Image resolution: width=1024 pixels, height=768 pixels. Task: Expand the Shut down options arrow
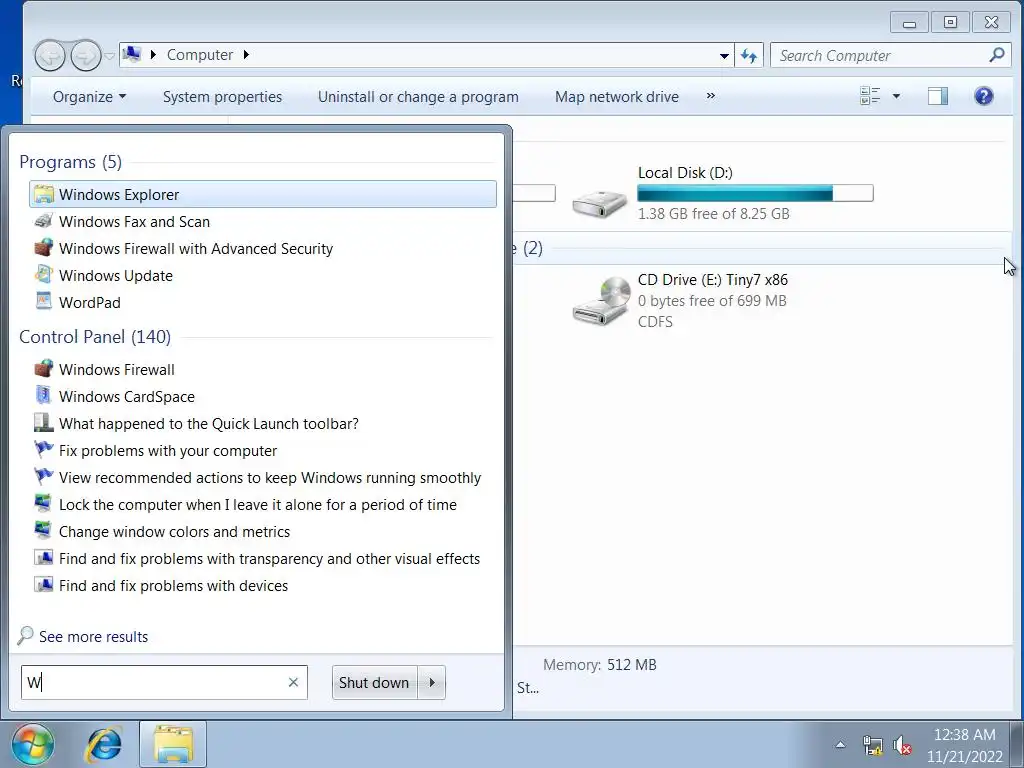[x=432, y=682]
